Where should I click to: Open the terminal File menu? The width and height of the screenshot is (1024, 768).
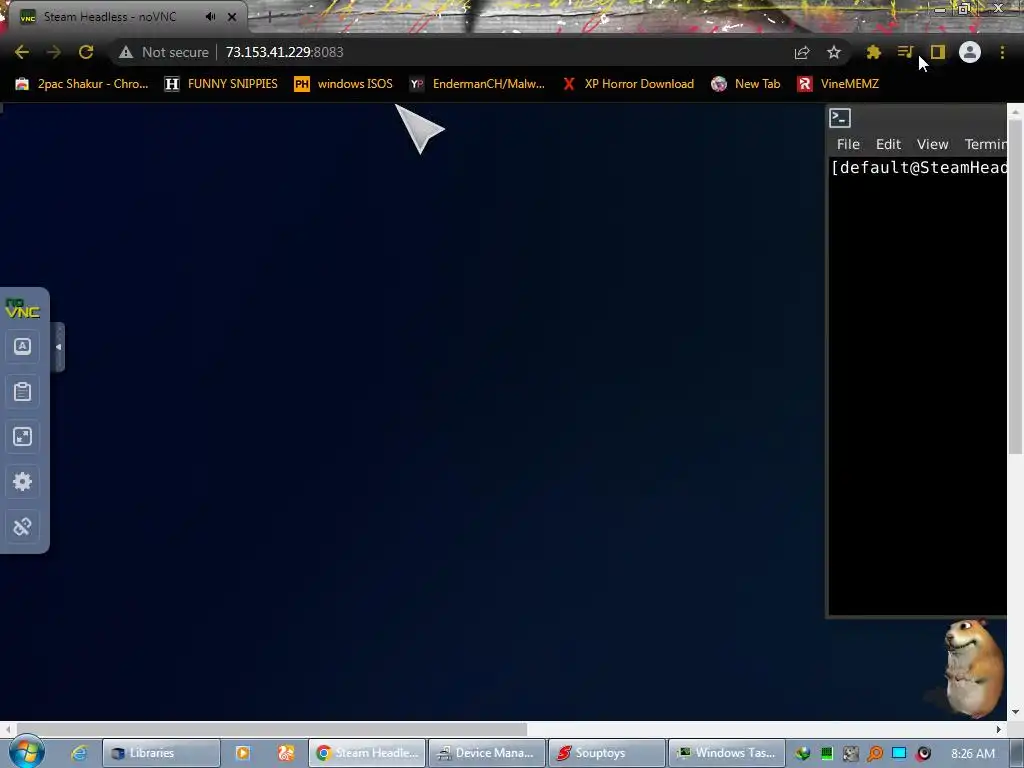(x=848, y=144)
